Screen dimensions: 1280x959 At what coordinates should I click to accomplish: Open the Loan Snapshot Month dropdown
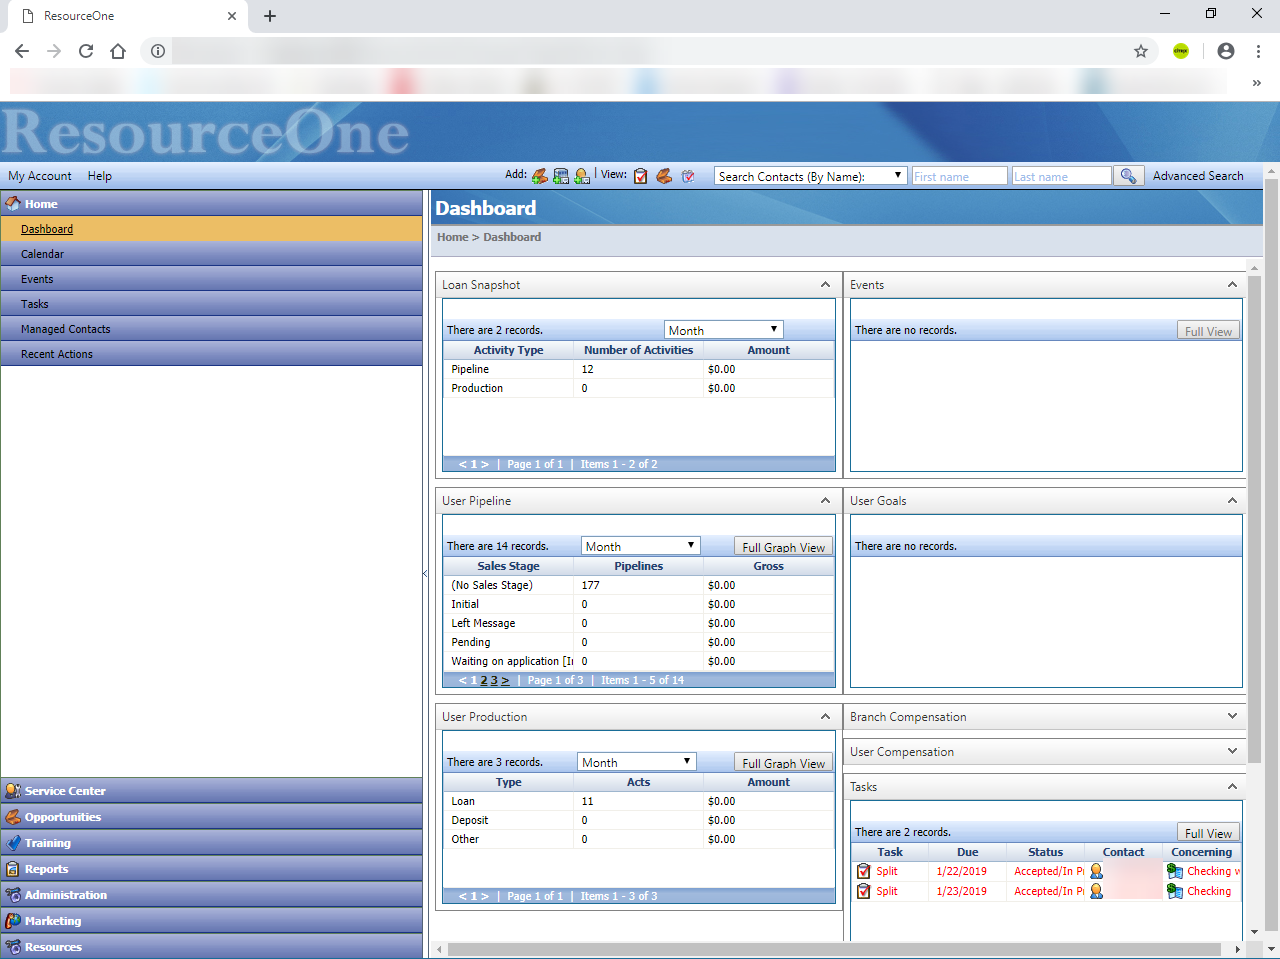coord(723,330)
